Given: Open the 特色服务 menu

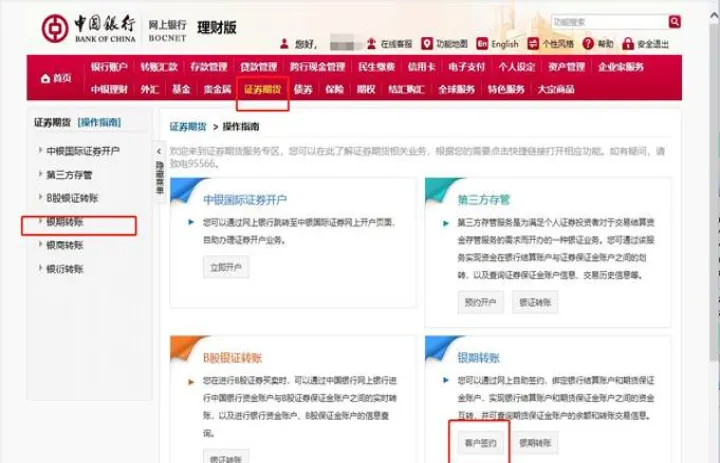Looking at the screenshot, I should coord(506,89).
